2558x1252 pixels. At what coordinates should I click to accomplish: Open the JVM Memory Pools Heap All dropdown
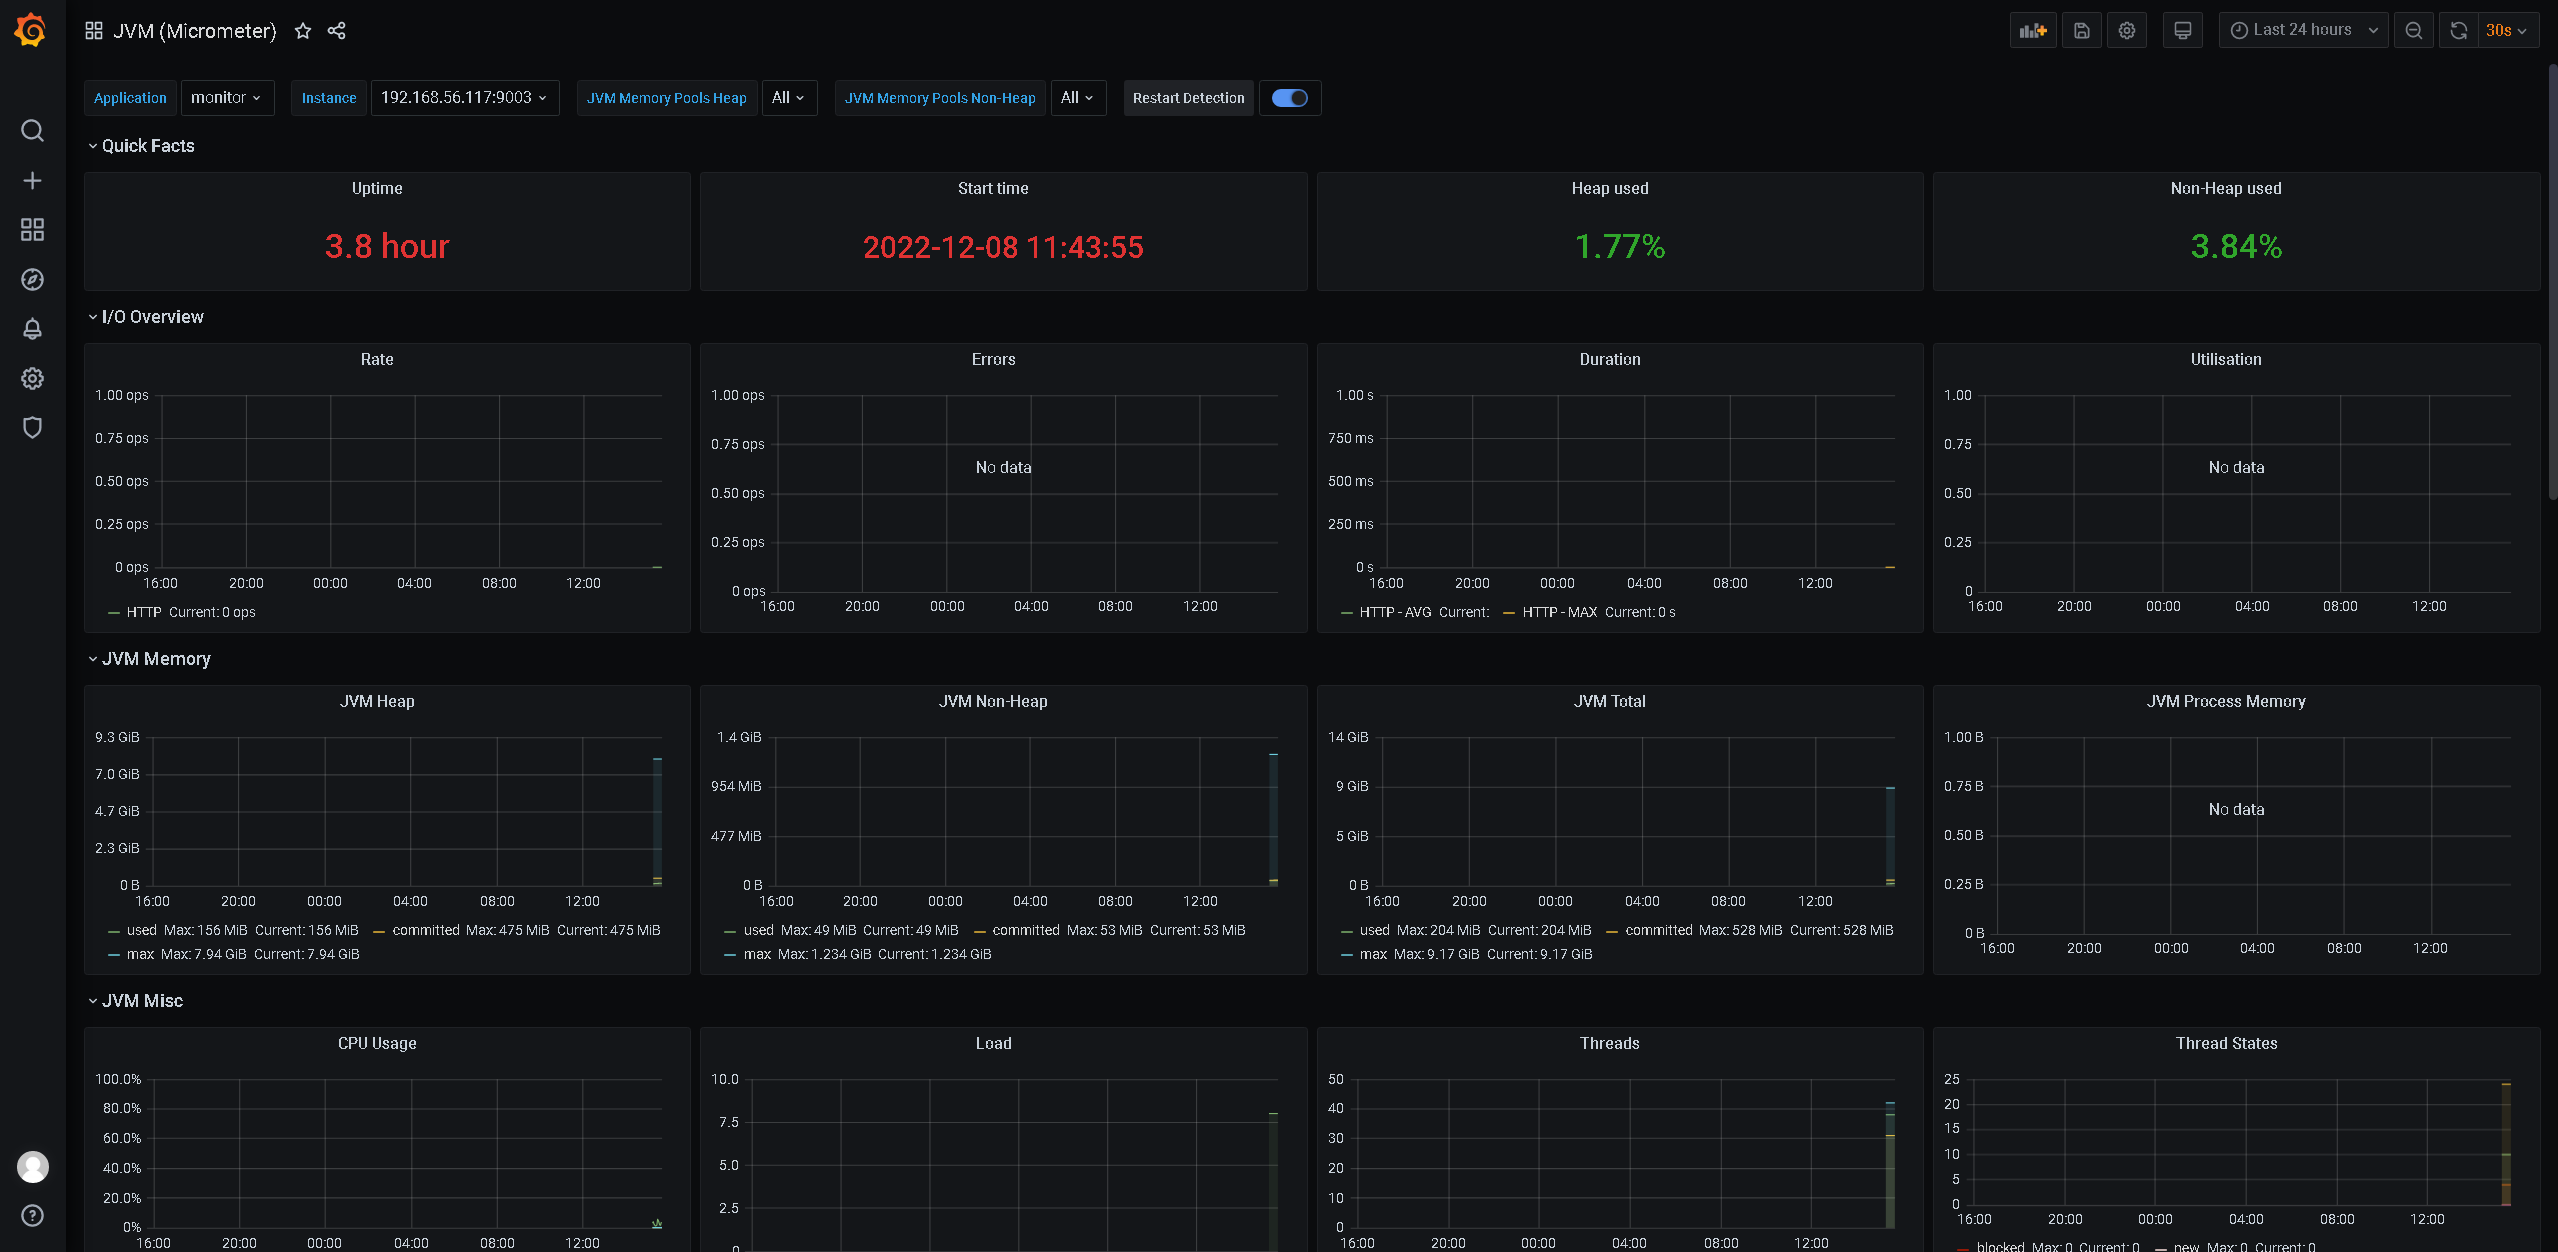[x=789, y=98]
